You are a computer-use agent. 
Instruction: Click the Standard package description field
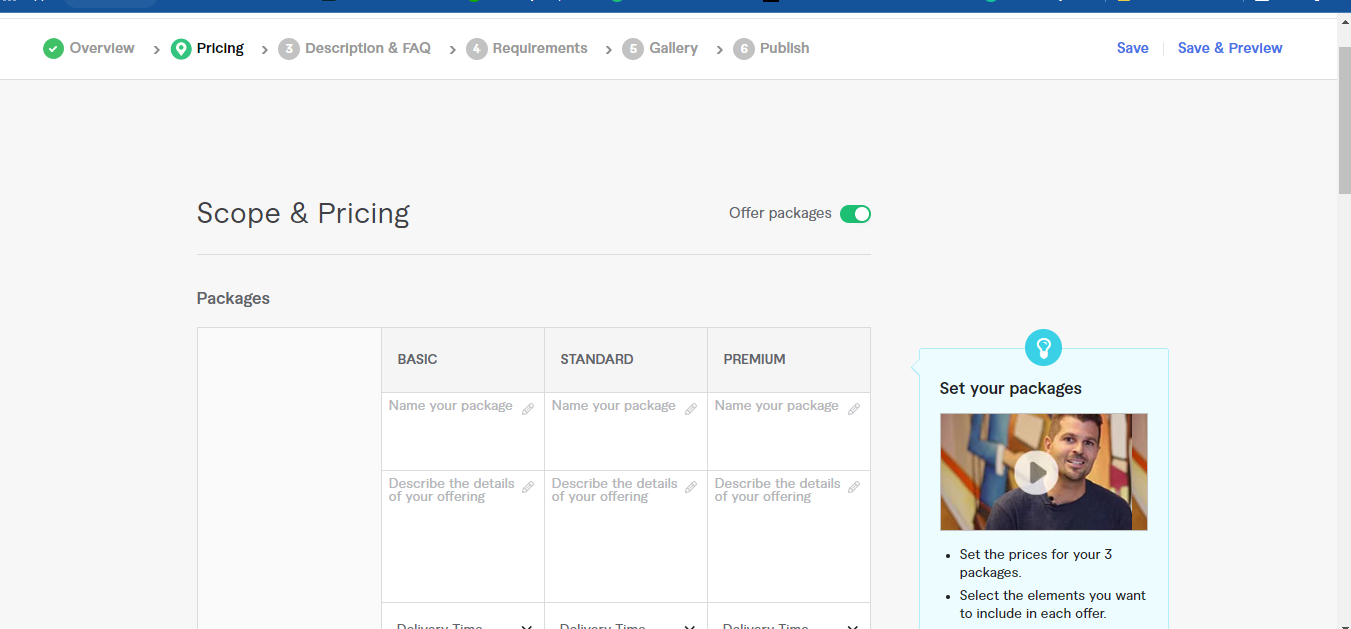click(x=626, y=536)
